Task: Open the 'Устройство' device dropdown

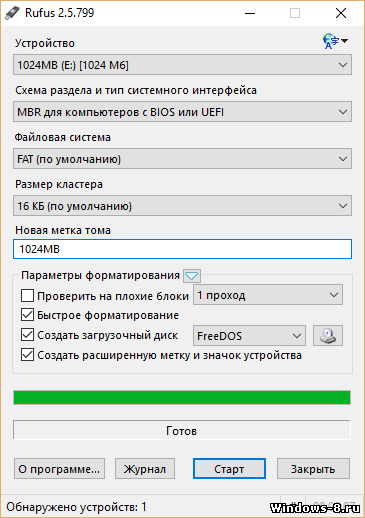Action: (x=182, y=65)
